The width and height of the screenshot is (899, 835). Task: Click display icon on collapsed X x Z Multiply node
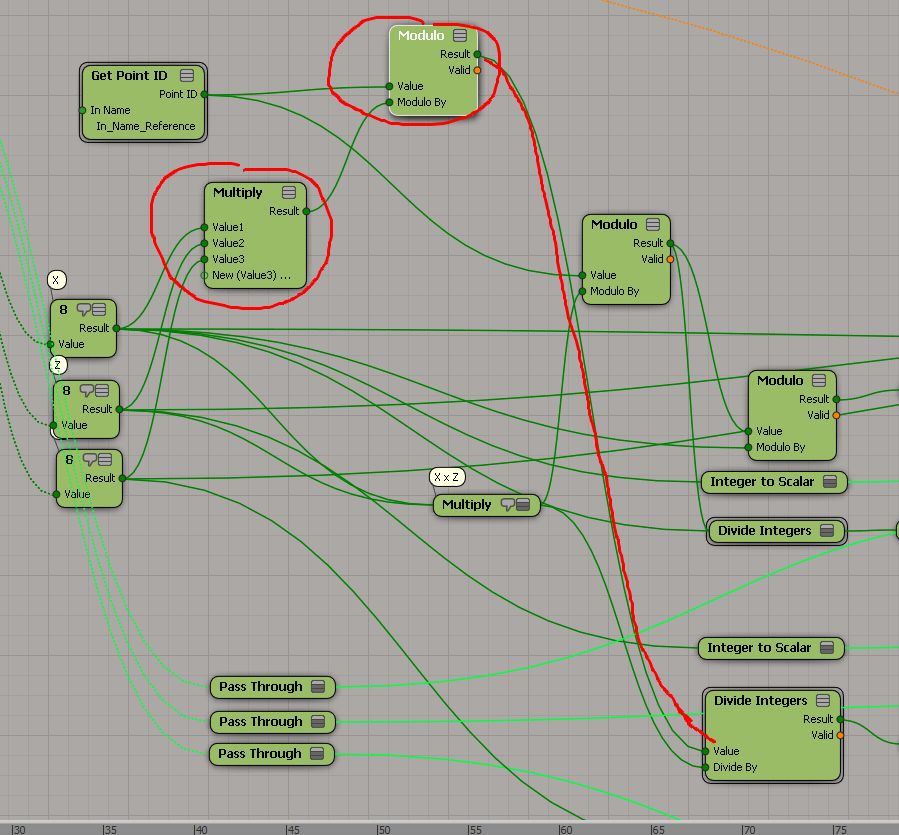tap(524, 505)
